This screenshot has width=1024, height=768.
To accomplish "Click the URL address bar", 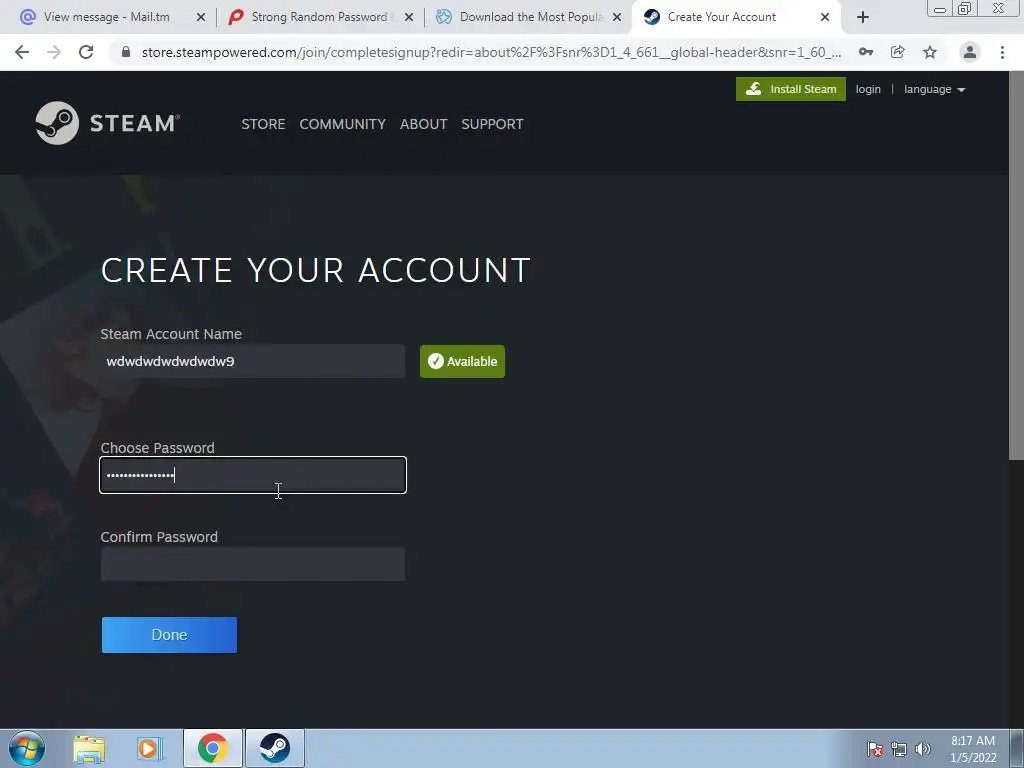I will tap(491, 52).
